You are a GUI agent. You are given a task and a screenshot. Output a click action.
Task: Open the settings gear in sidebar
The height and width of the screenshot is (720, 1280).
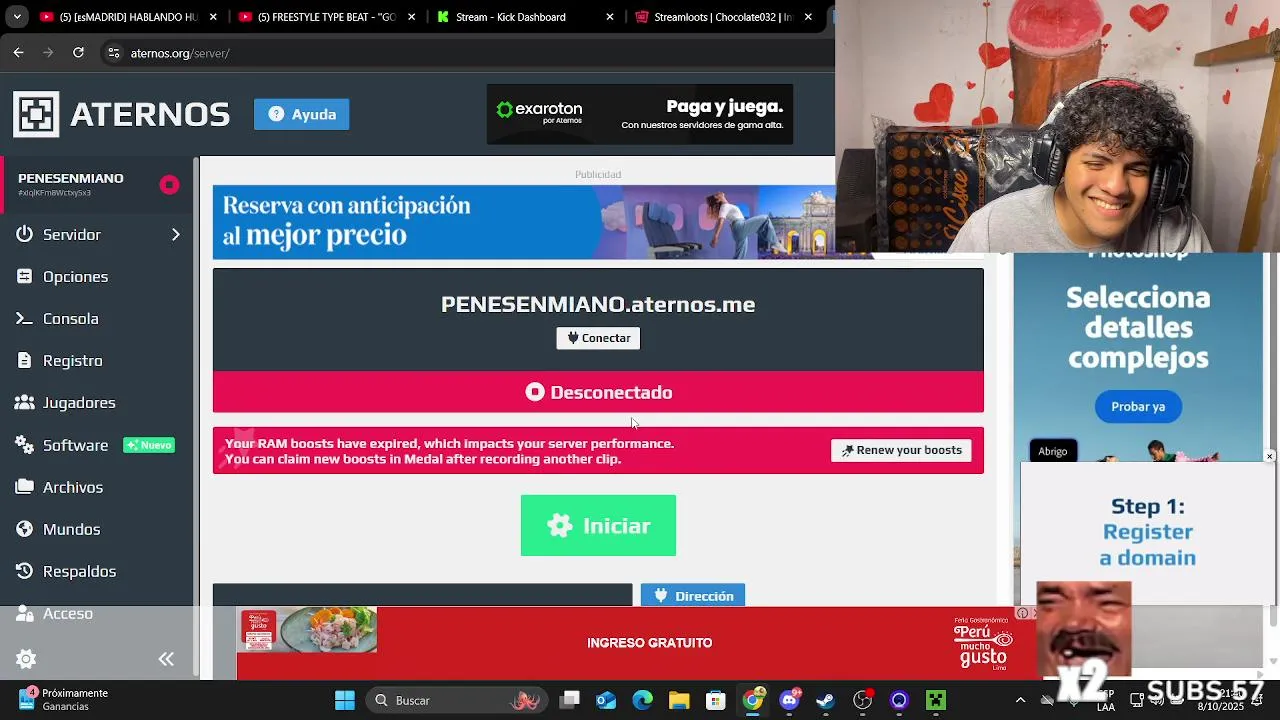click(x=26, y=659)
